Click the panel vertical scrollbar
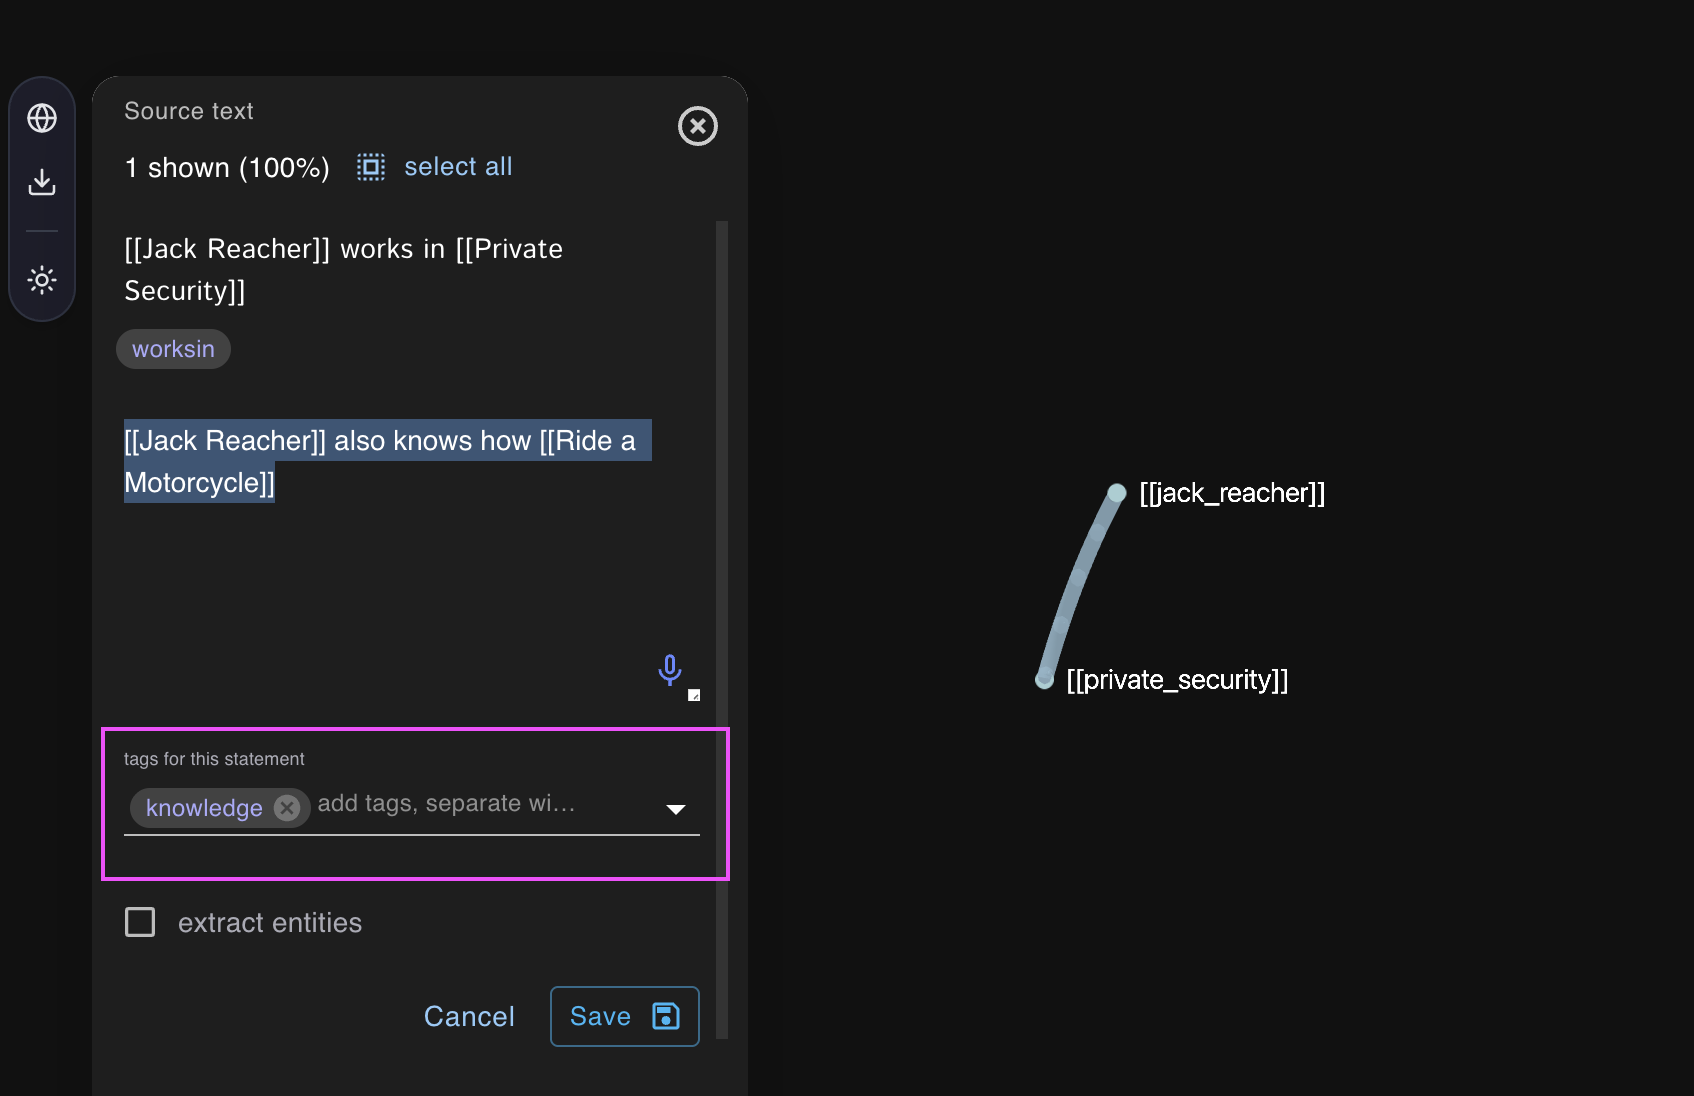Image resolution: width=1694 pixels, height=1096 pixels. coord(722,630)
